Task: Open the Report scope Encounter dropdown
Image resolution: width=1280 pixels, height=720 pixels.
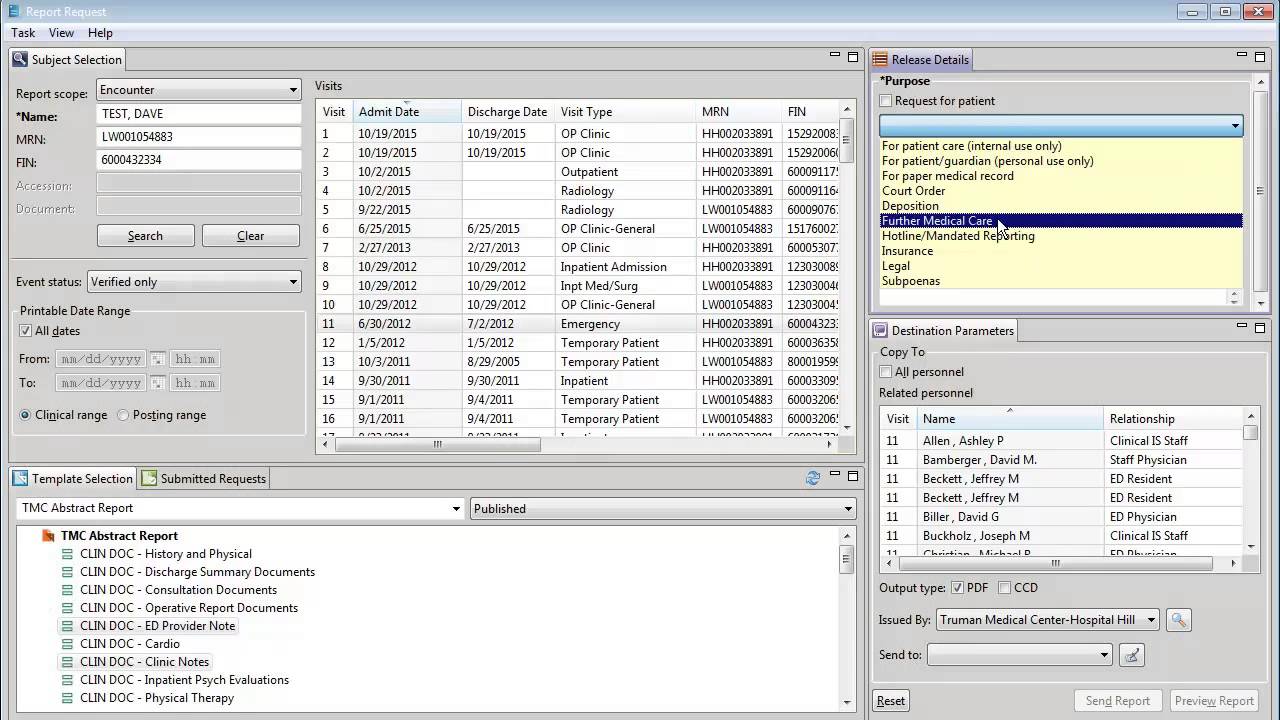Action: (x=199, y=90)
